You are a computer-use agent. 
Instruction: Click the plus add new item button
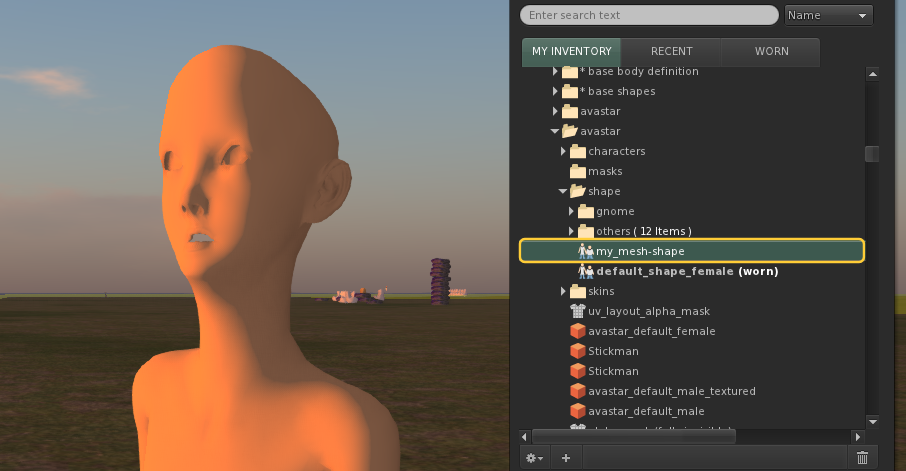click(x=566, y=458)
